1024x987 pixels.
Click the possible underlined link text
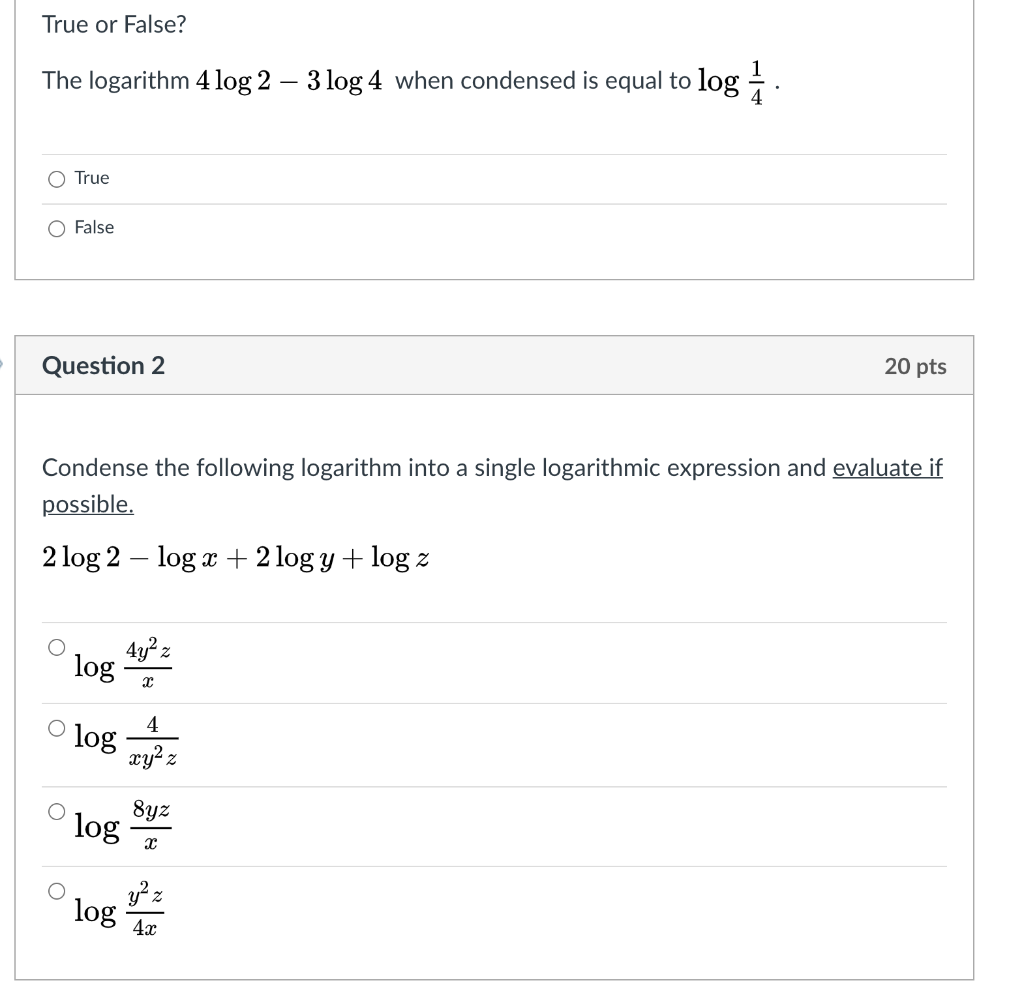87,505
